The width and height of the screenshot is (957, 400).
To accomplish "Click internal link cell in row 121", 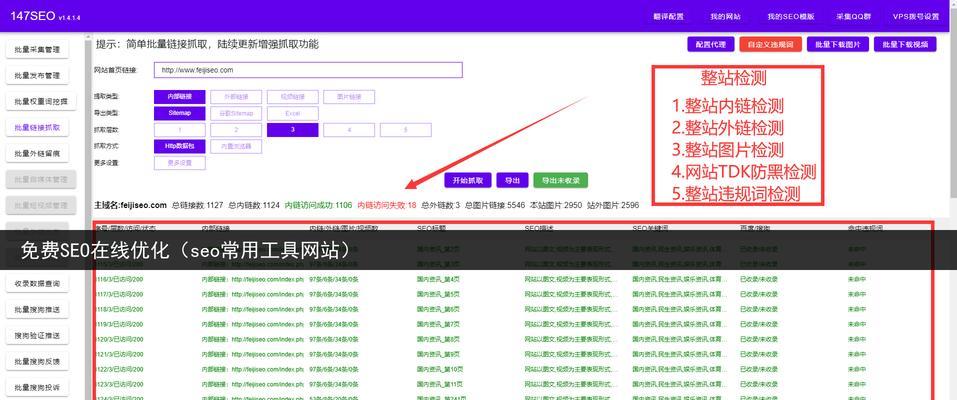I will [252, 354].
